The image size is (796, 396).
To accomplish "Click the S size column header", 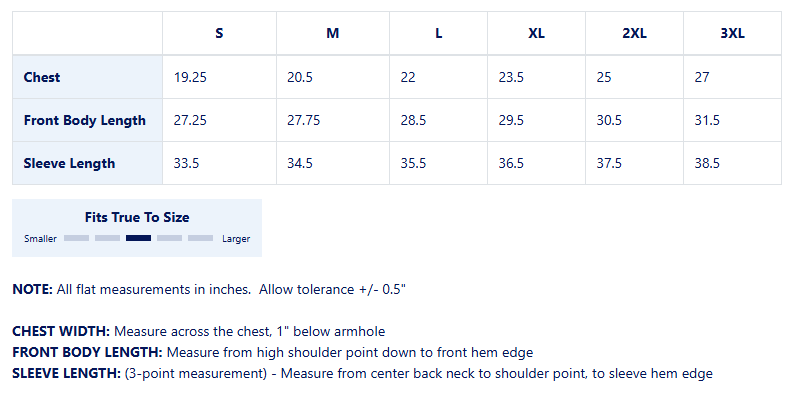I will click(x=219, y=34).
